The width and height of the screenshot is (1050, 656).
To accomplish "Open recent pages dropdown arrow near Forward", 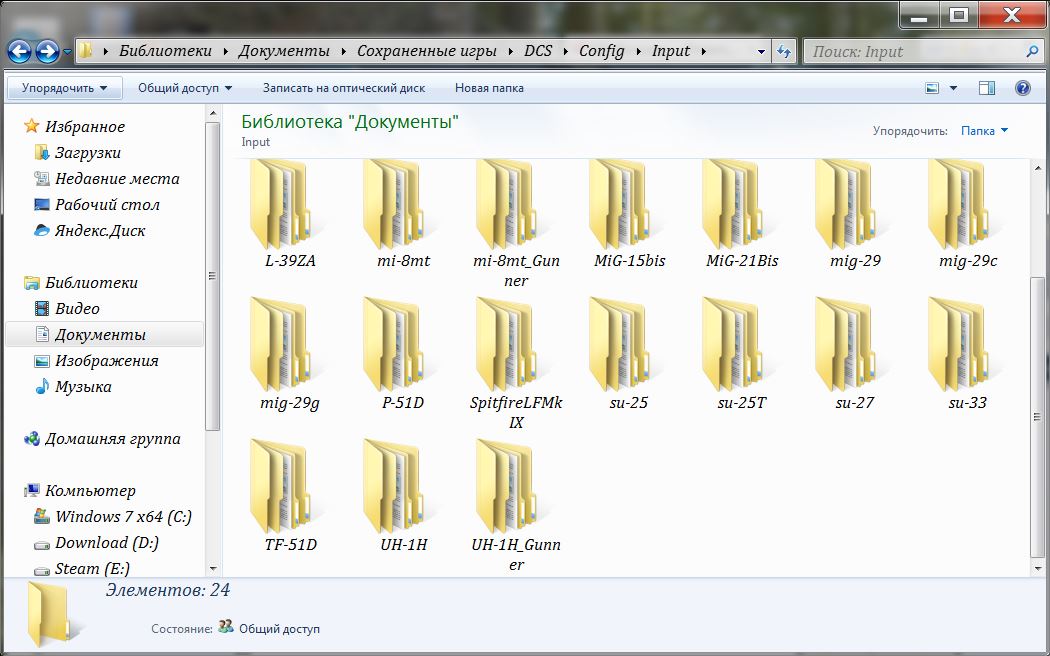I will coord(67,52).
